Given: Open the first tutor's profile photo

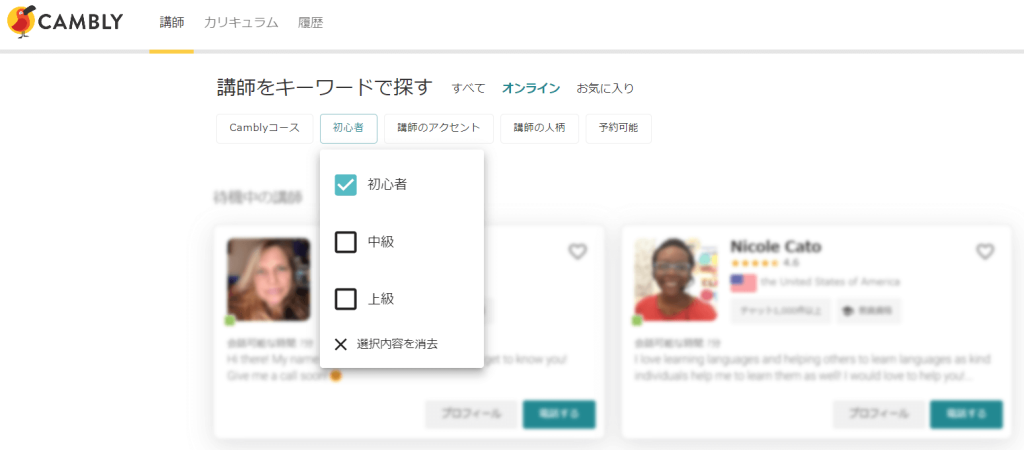Looking at the screenshot, I should (268, 279).
